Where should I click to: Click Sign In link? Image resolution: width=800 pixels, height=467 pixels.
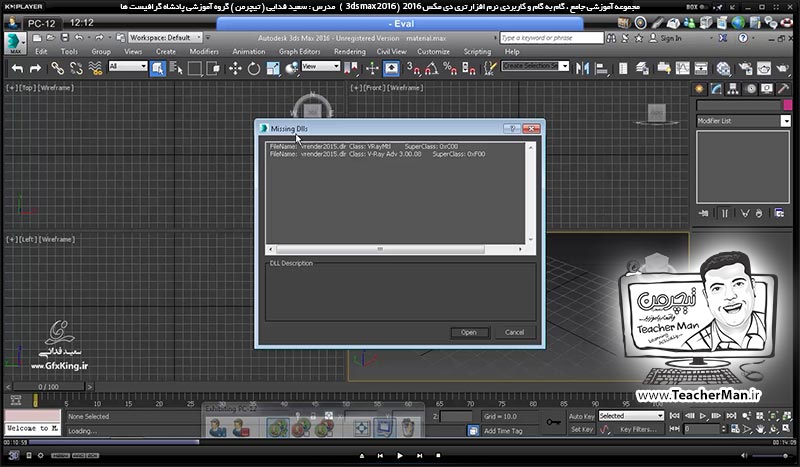(670, 38)
